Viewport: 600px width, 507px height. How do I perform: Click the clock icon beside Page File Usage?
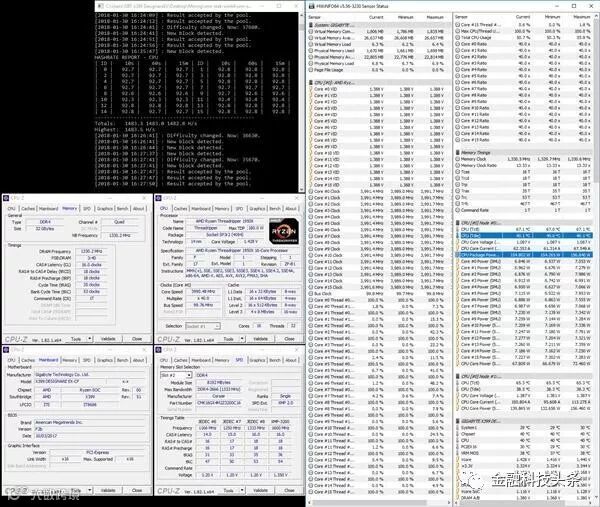(311, 70)
